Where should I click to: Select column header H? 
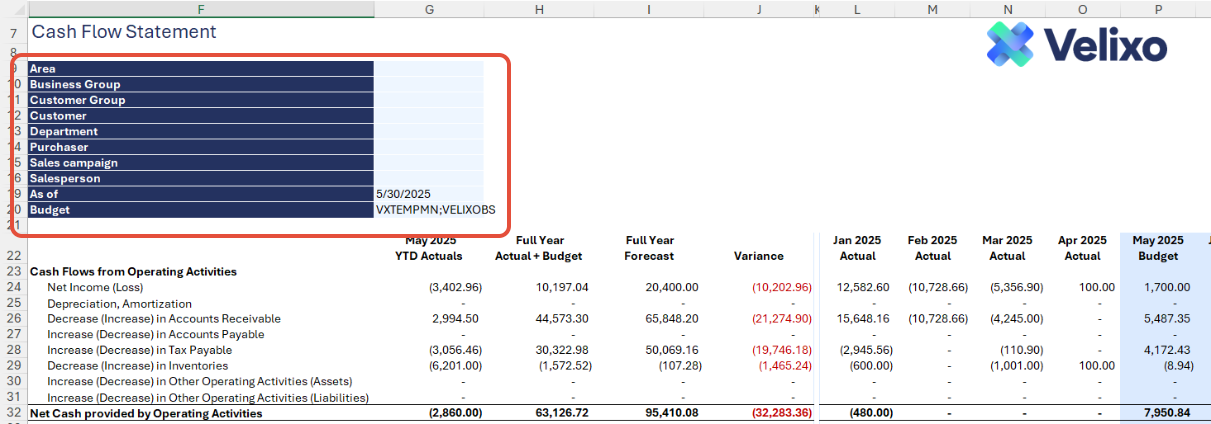(539, 9)
